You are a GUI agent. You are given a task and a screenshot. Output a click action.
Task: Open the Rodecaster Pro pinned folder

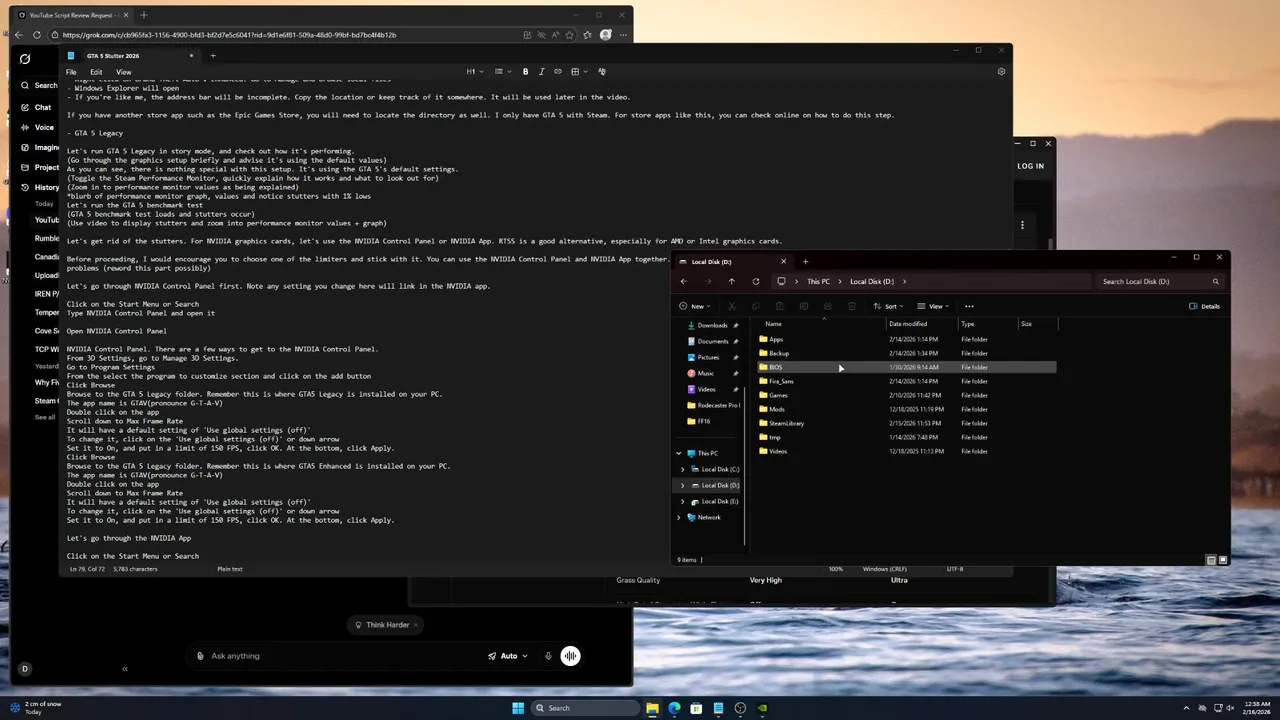pyautogui.click(x=712, y=405)
